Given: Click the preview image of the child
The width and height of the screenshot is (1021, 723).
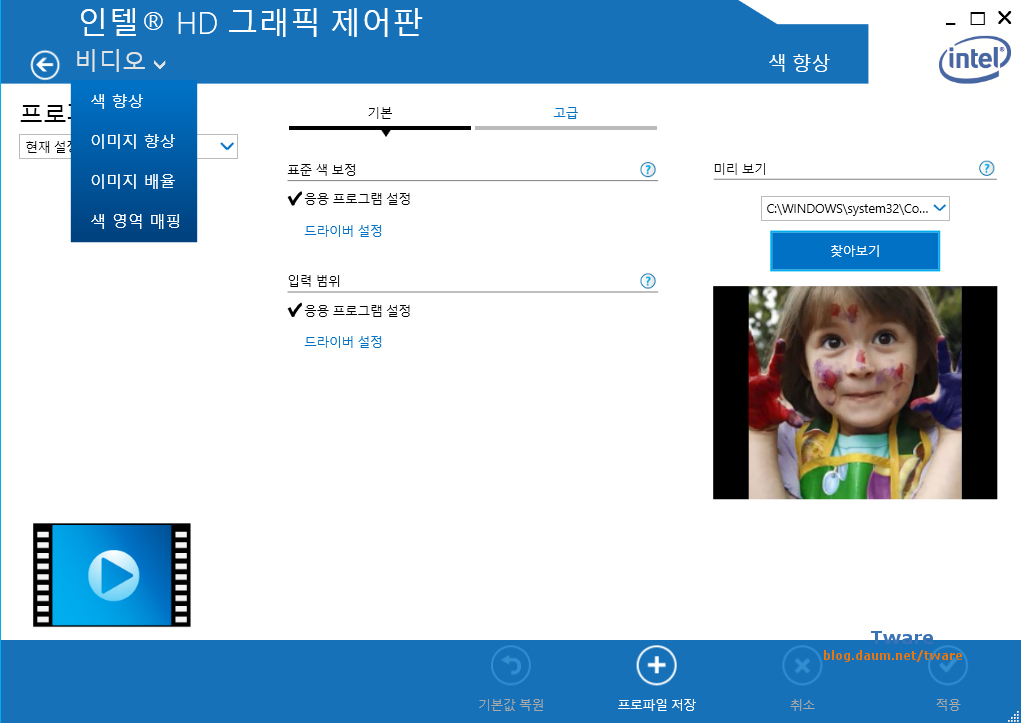Looking at the screenshot, I should (855, 393).
